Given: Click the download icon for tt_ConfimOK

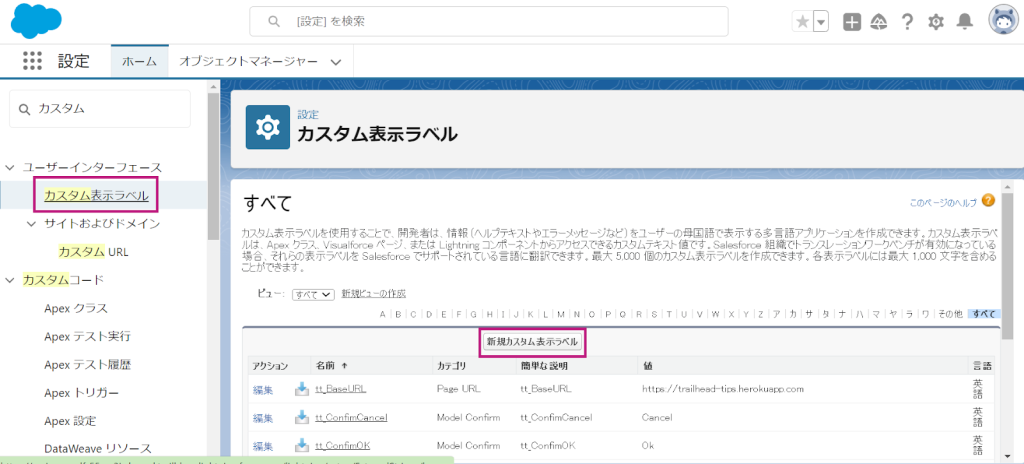Looking at the screenshot, I should click(x=302, y=446).
